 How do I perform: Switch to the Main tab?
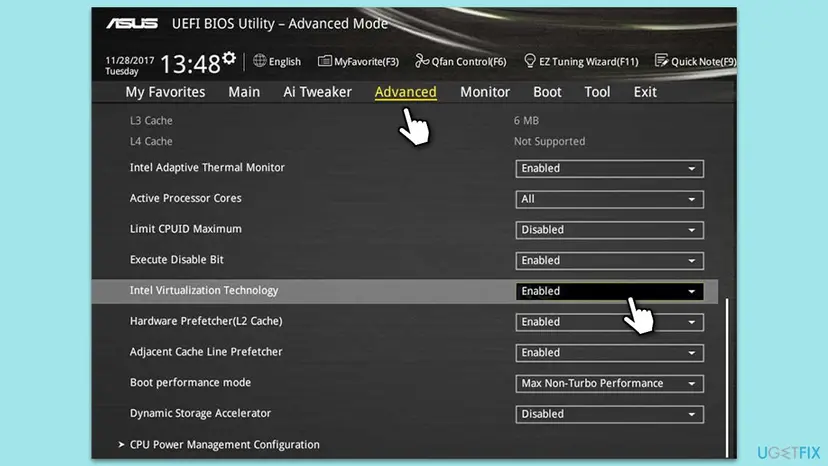244,92
